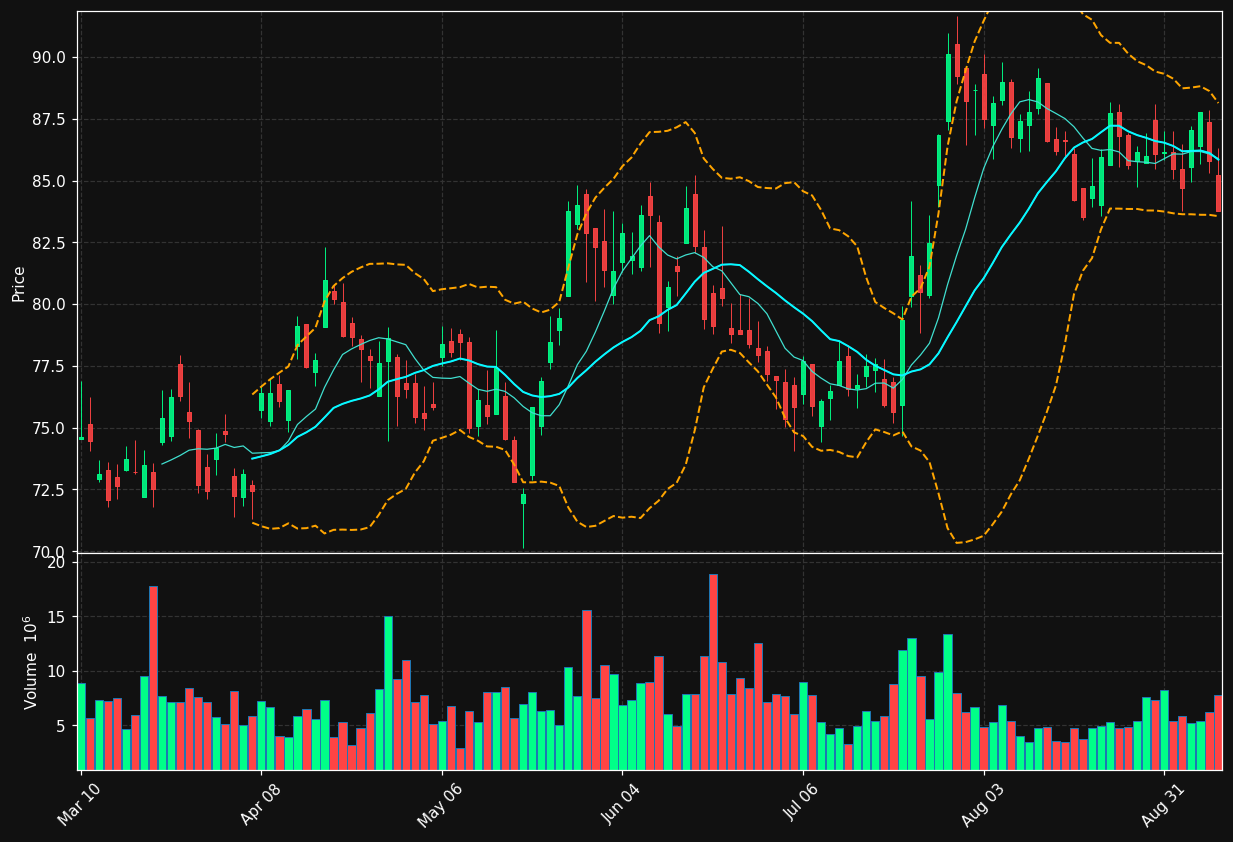The image size is (1233, 842).
Task: Click the volume axis tick 10
Action: (x=56, y=672)
